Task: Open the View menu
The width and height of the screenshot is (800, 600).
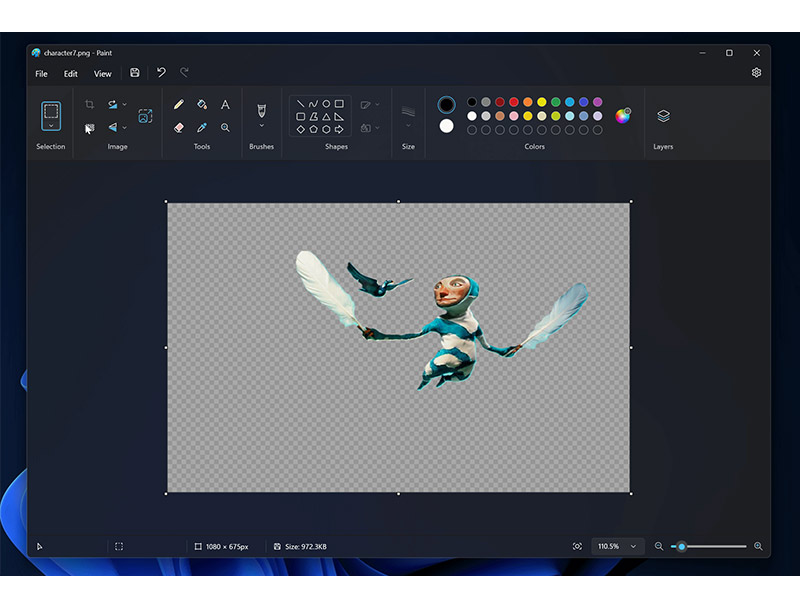Action: [103, 73]
